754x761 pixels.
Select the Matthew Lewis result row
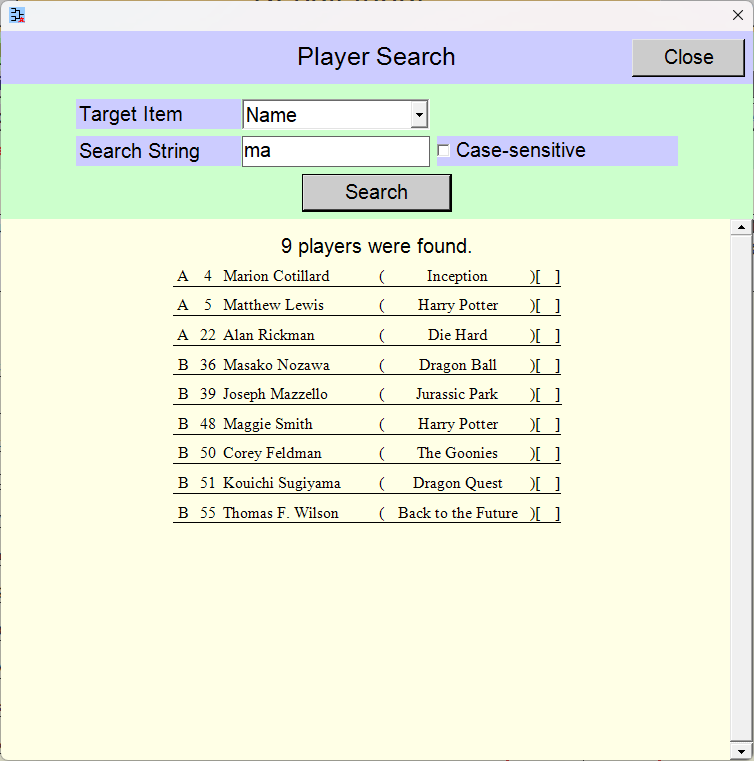(x=367, y=305)
